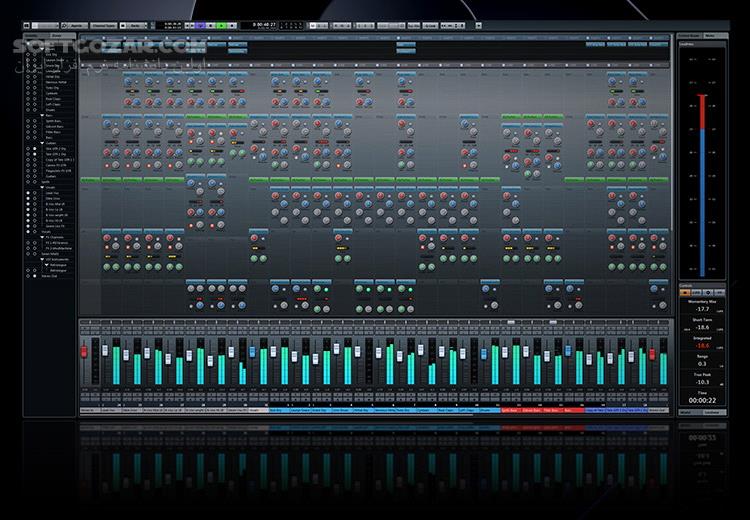
Task: Toggle left zone dot for Lead Vox
Action: [28, 193]
